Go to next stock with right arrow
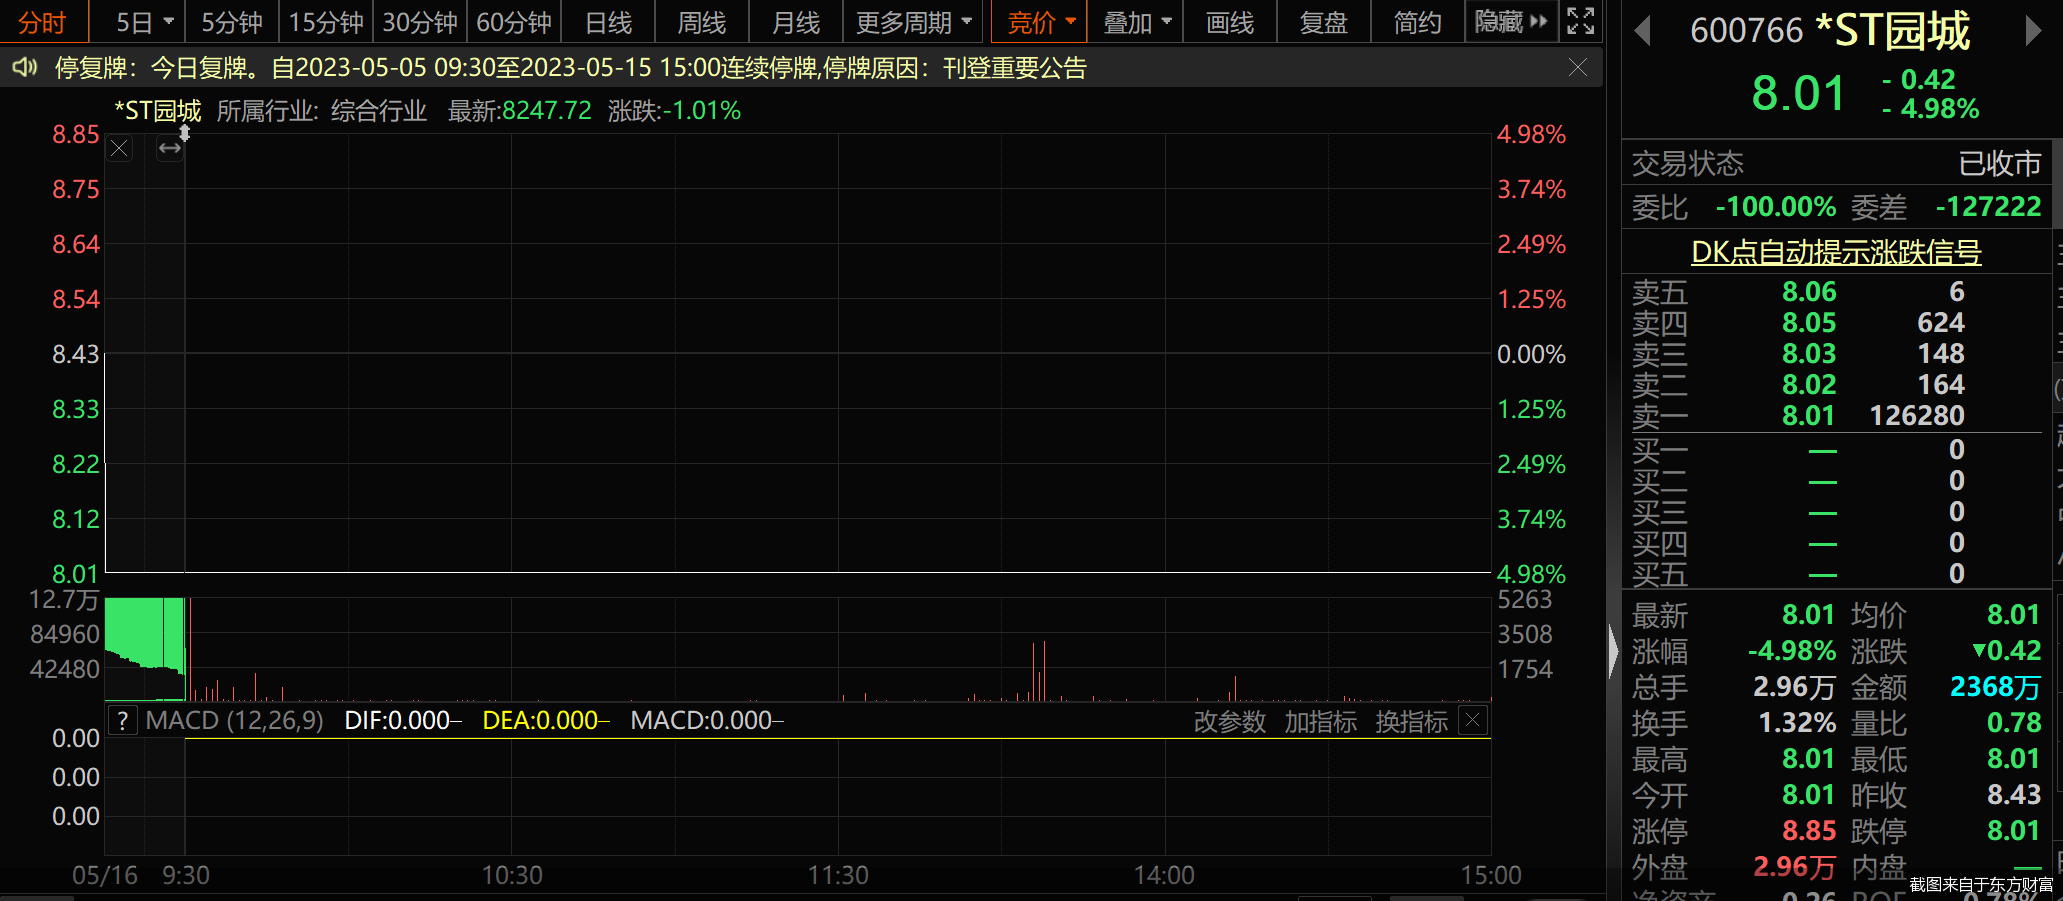2063x901 pixels. pyautogui.click(x=2032, y=31)
